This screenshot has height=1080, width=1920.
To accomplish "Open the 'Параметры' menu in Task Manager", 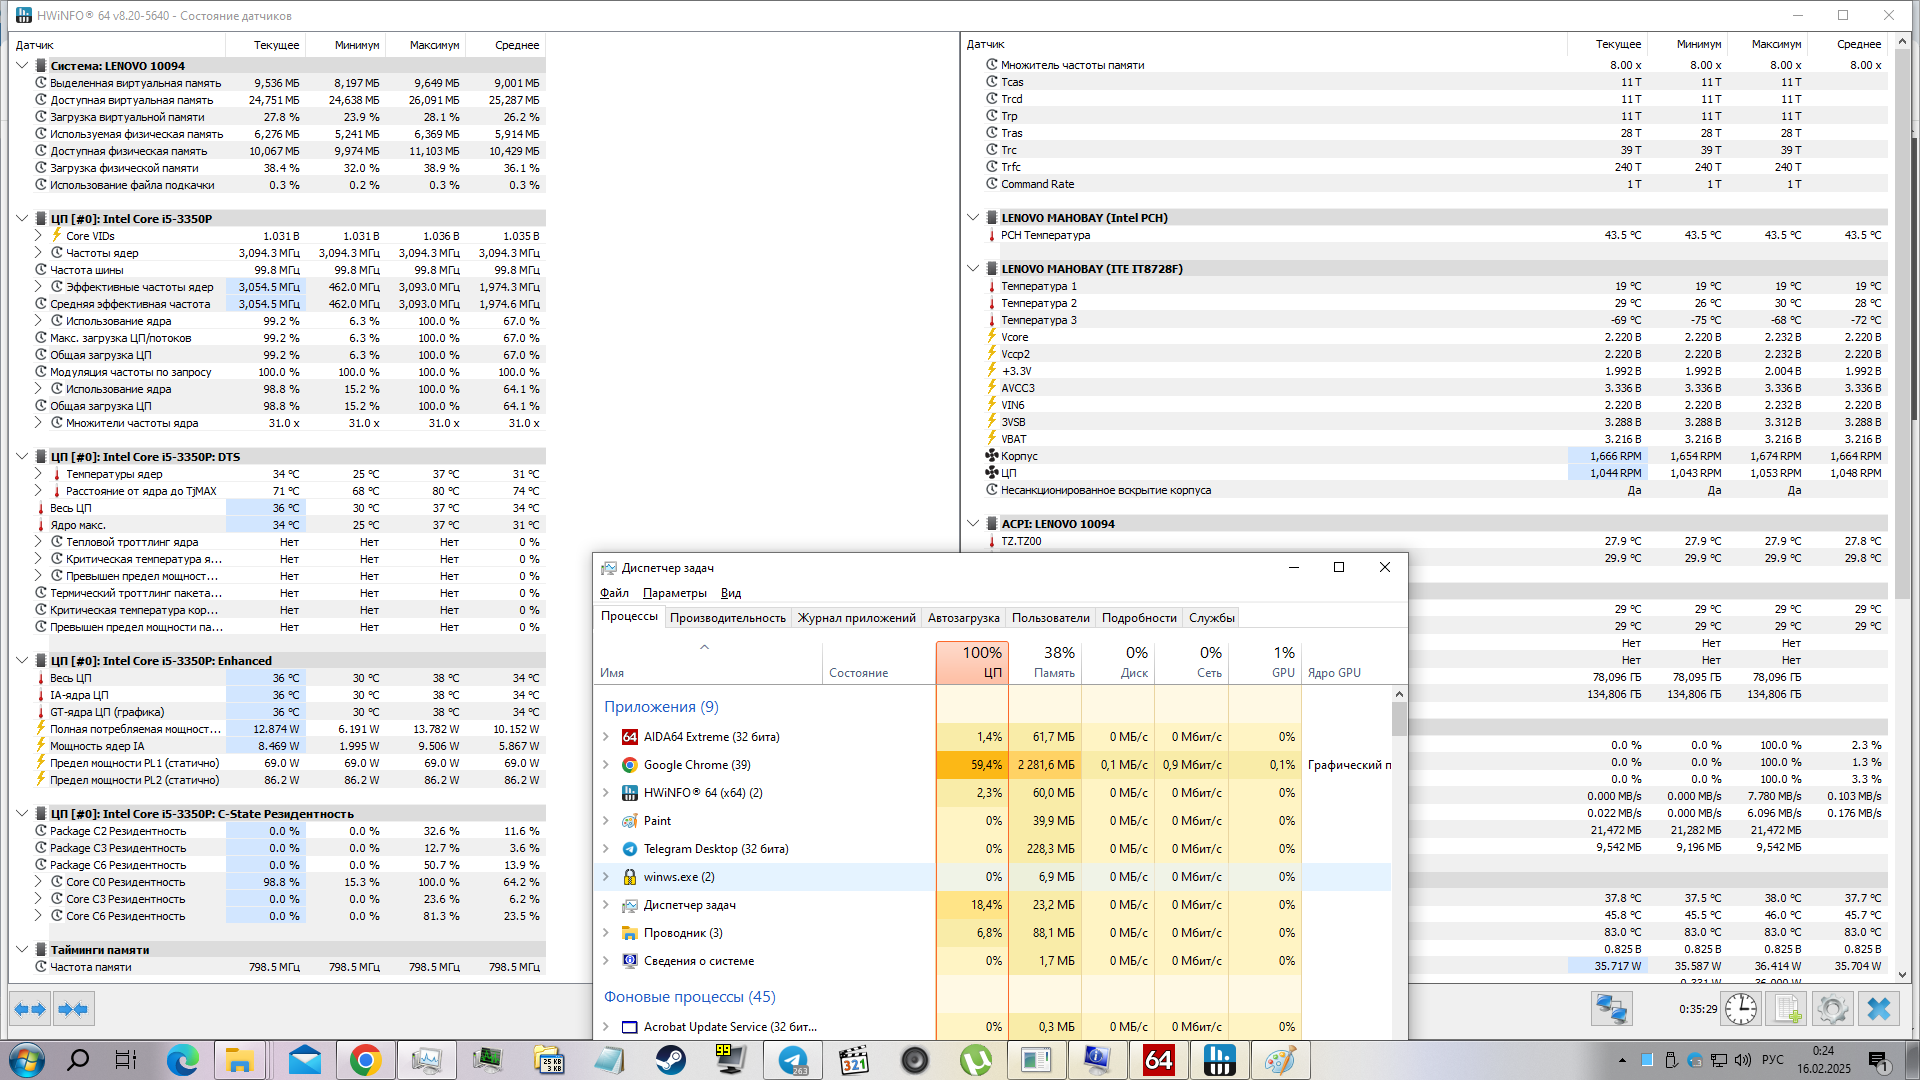I will click(x=674, y=593).
